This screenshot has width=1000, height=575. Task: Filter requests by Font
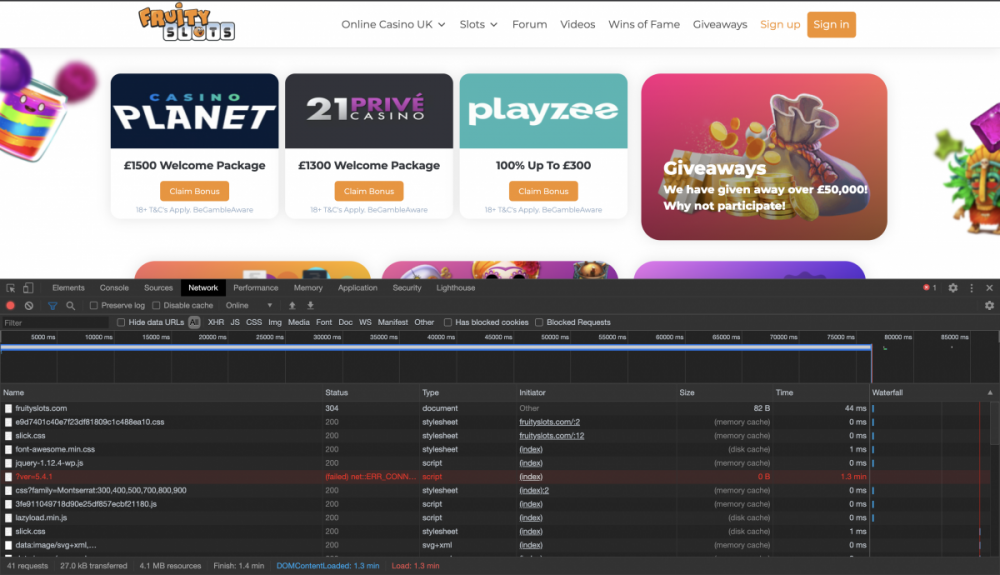pos(324,323)
